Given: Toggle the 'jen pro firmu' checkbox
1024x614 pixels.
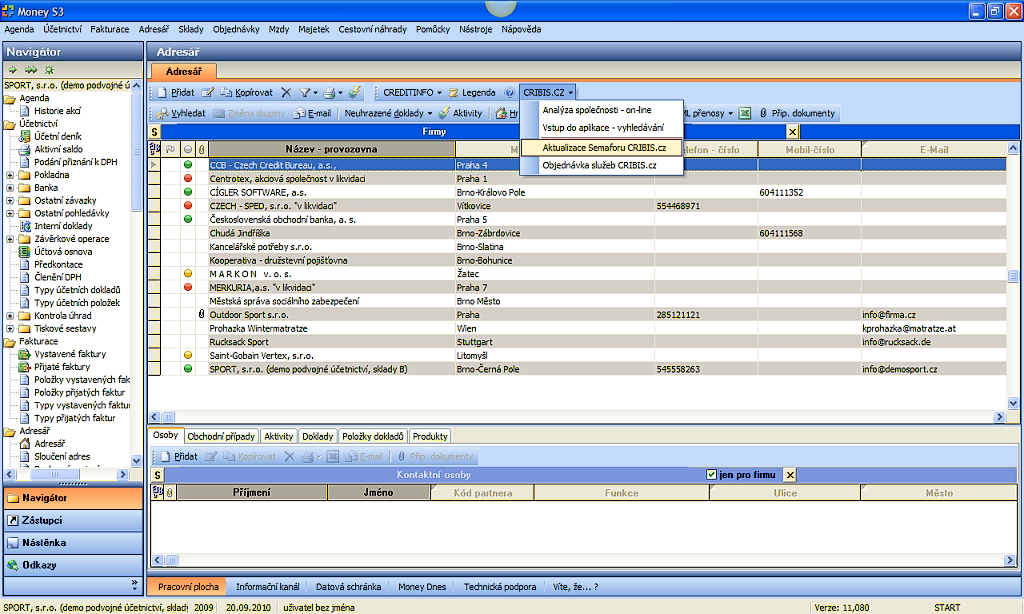Looking at the screenshot, I should pyautogui.click(x=711, y=474).
